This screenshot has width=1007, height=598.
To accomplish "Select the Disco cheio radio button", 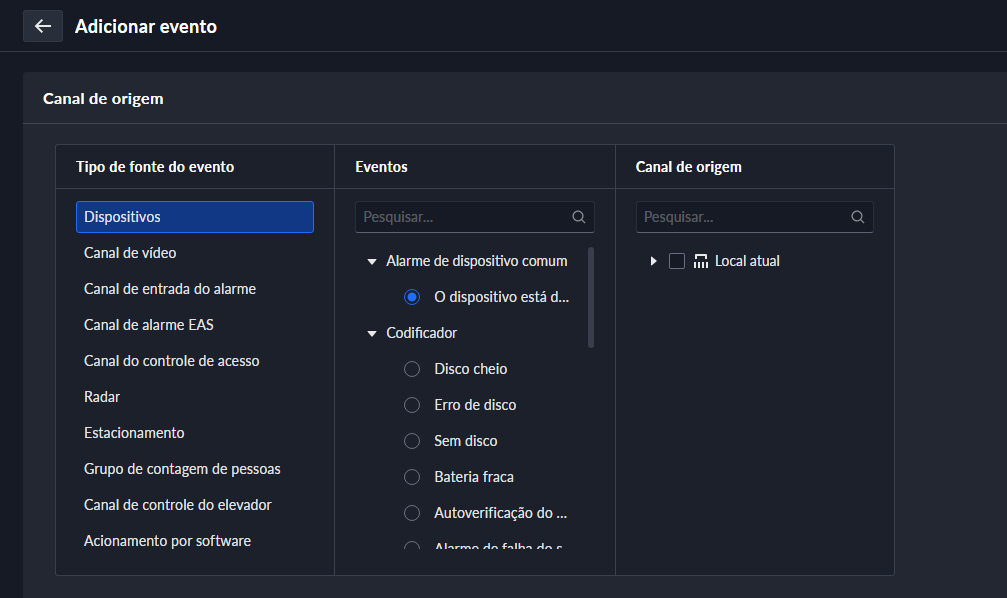I will (412, 369).
